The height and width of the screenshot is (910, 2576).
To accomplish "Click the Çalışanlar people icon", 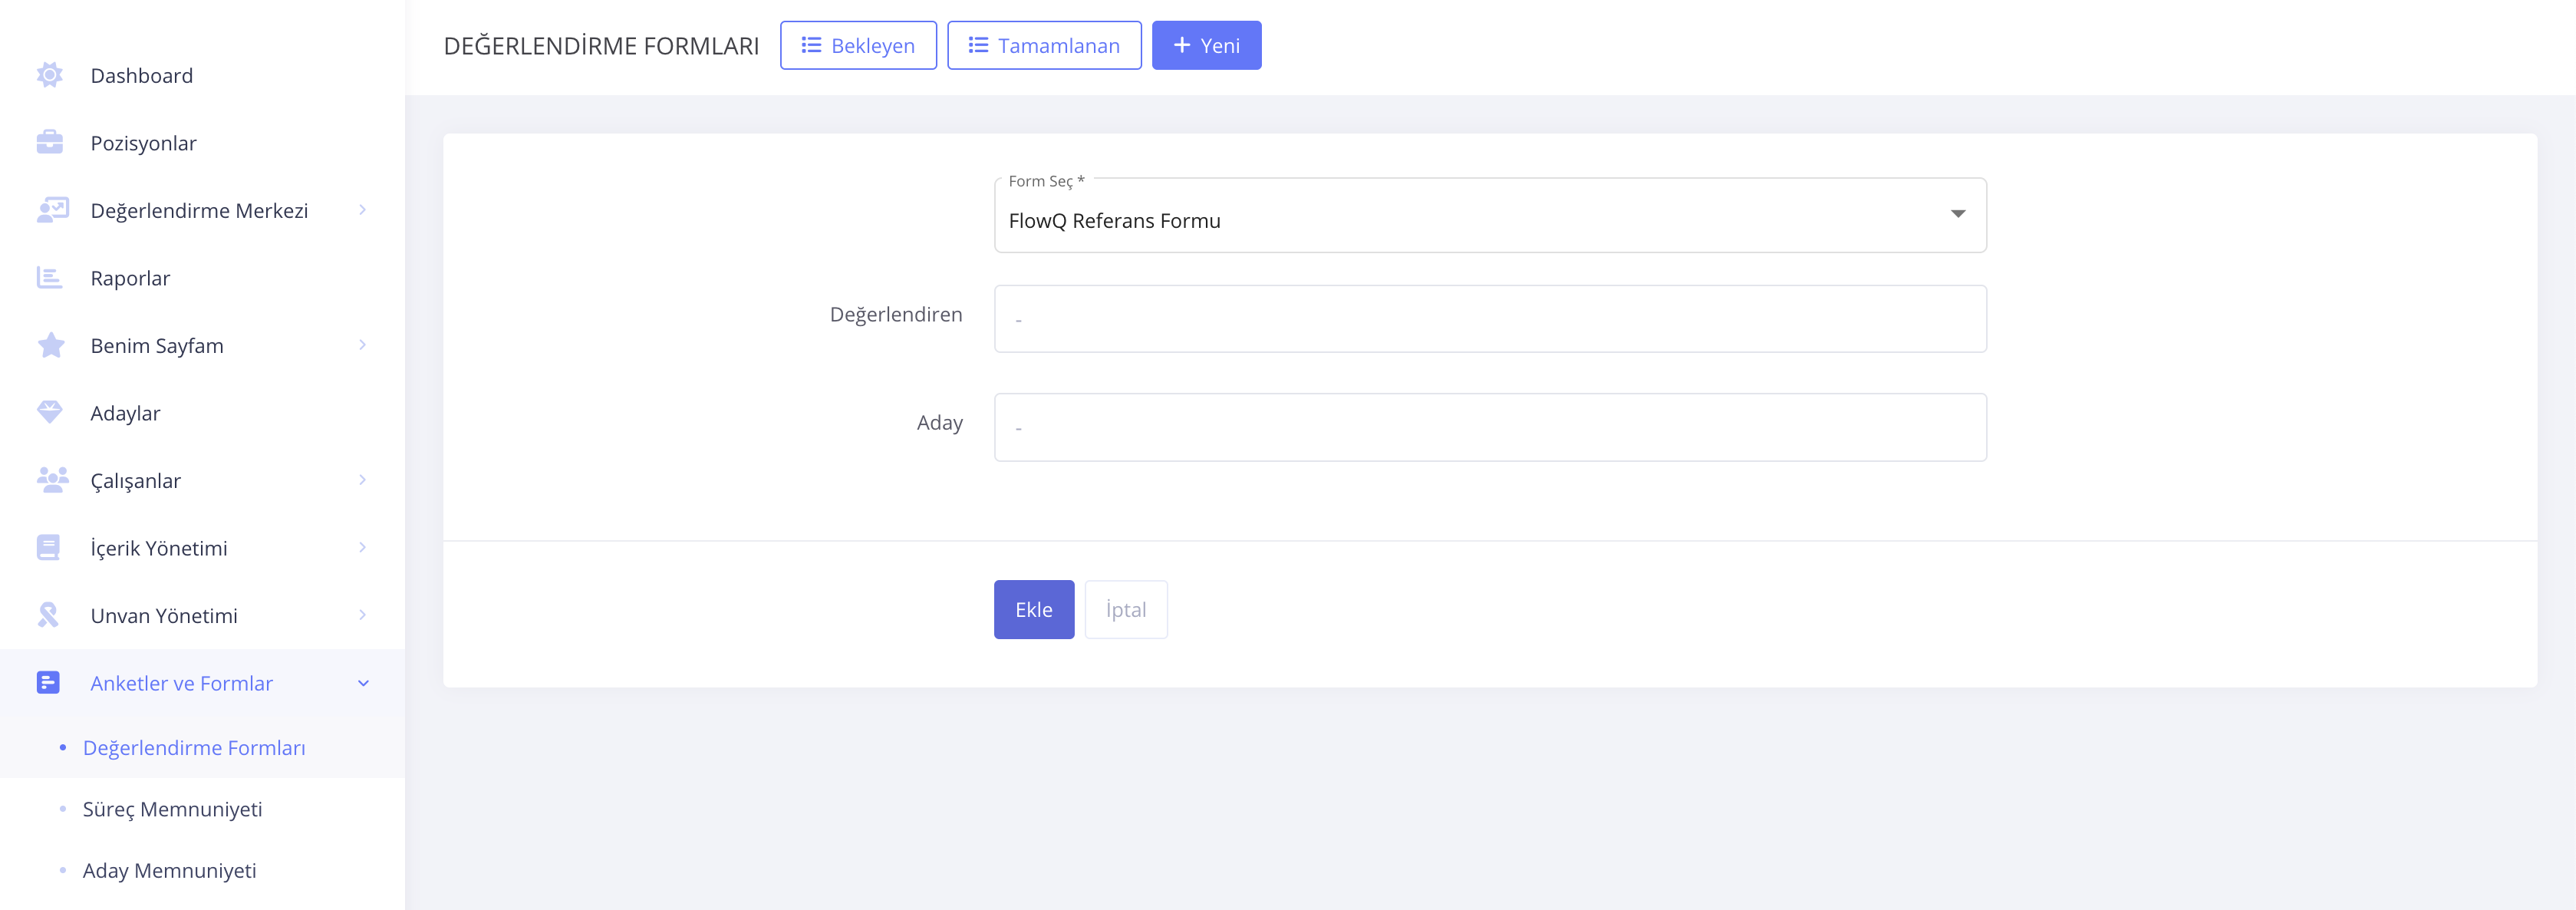I will [52, 480].
